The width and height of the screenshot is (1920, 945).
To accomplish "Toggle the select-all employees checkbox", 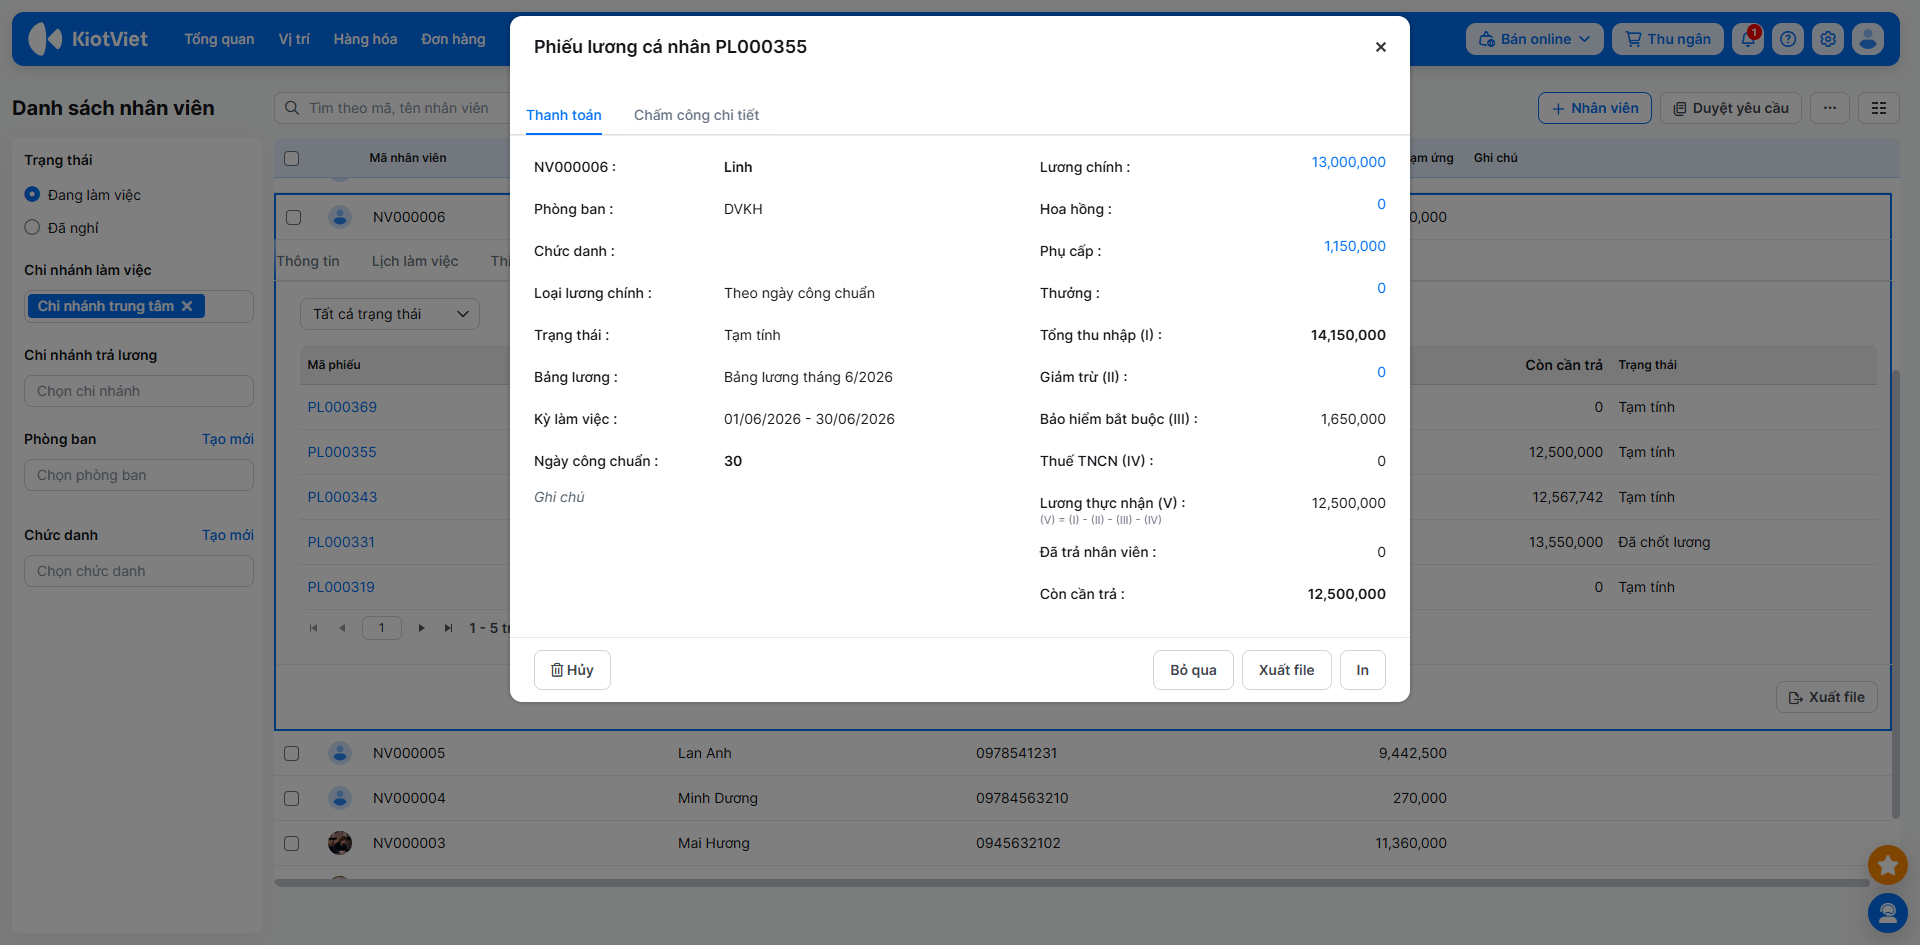I will coord(292,158).
